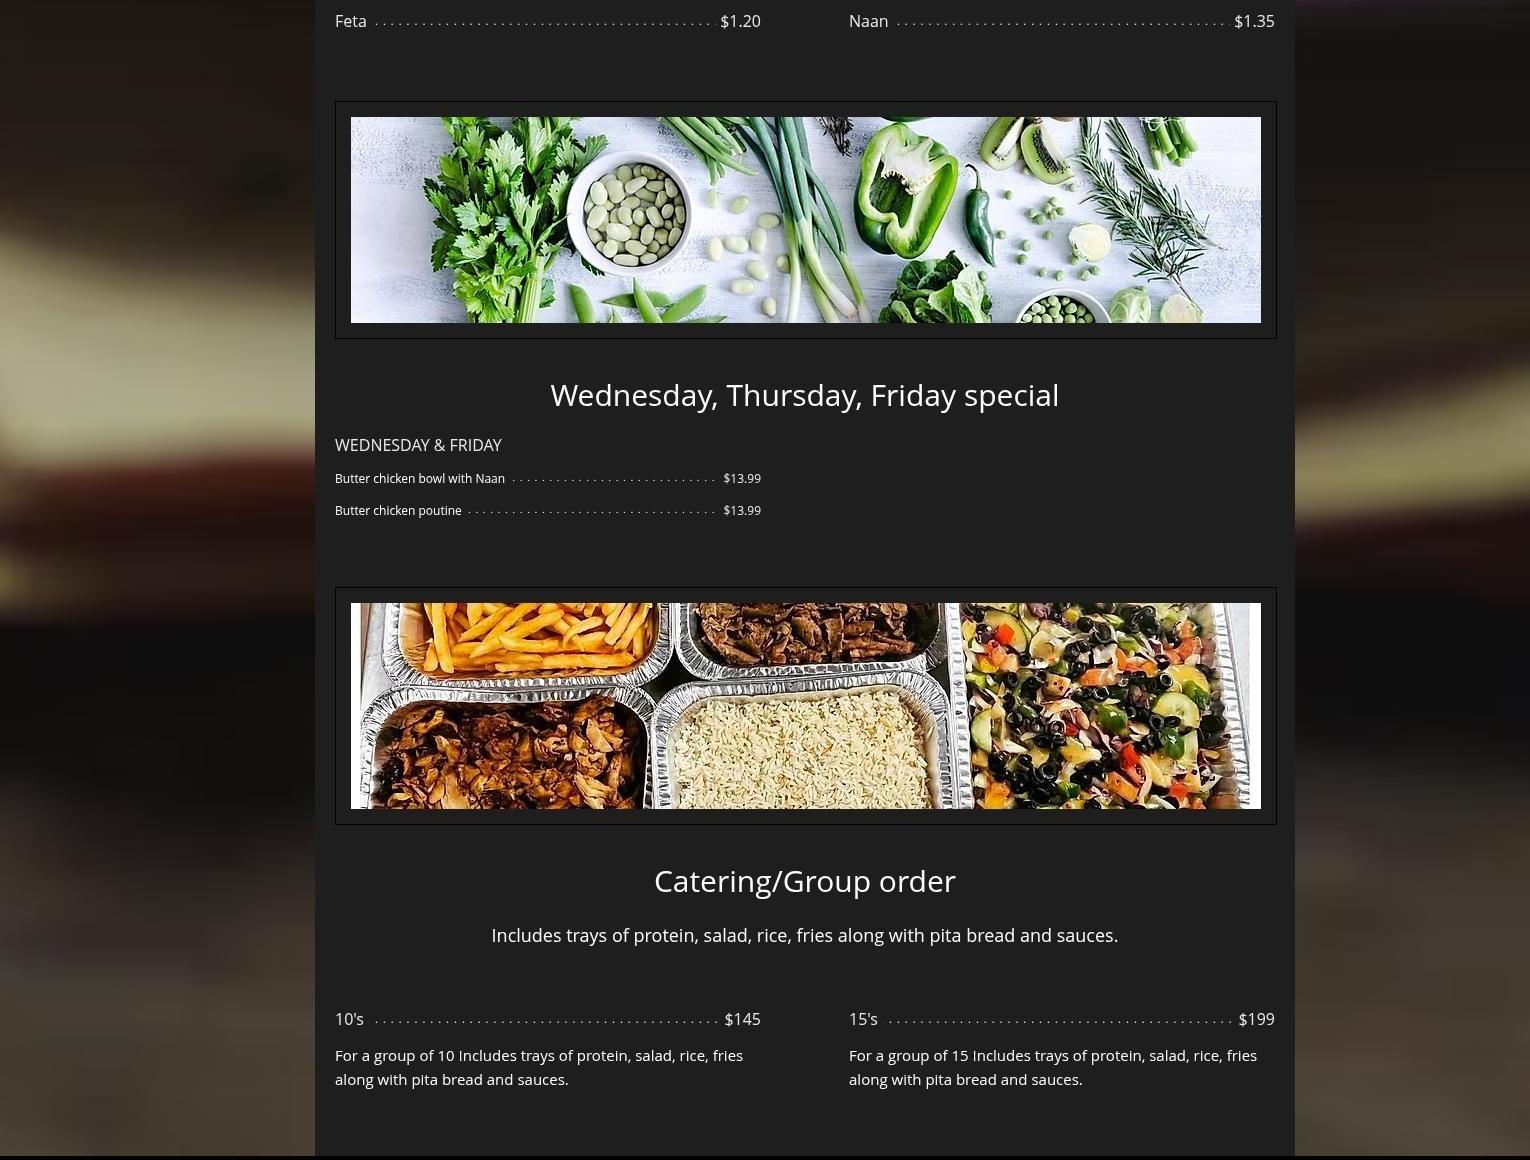Click the Naan price $1.35

pyautogui.click(x=1254, y=21)
